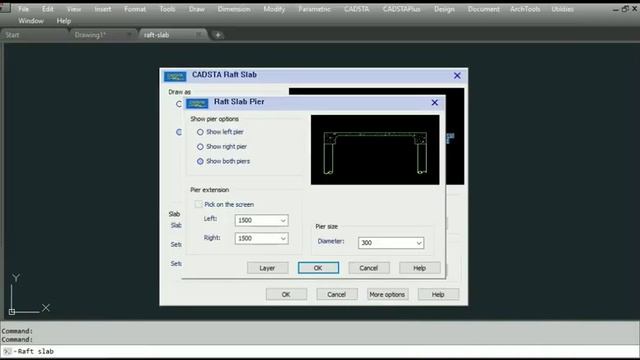
Task: Open the Window menu
Action: [x=31, y=21]
